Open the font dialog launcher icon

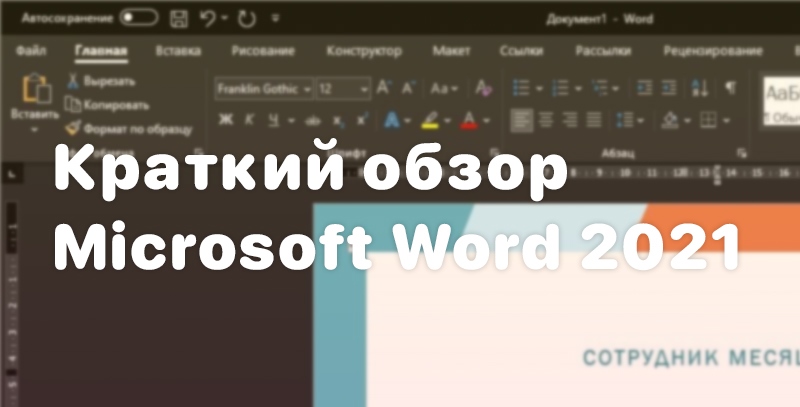point(493,152)
